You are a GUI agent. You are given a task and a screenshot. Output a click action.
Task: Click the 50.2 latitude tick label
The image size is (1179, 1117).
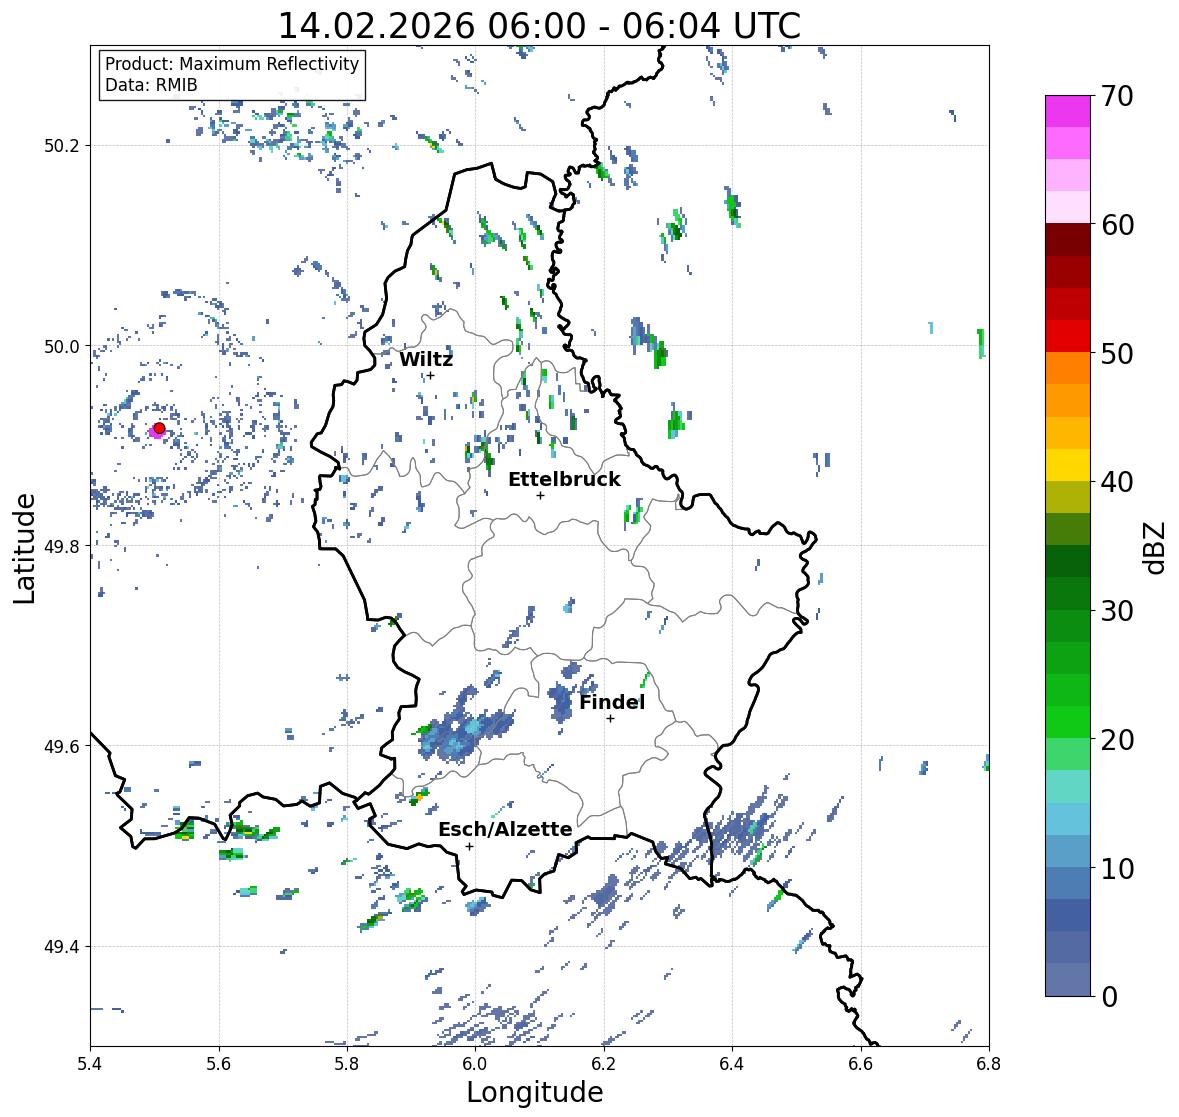[62, 146]
